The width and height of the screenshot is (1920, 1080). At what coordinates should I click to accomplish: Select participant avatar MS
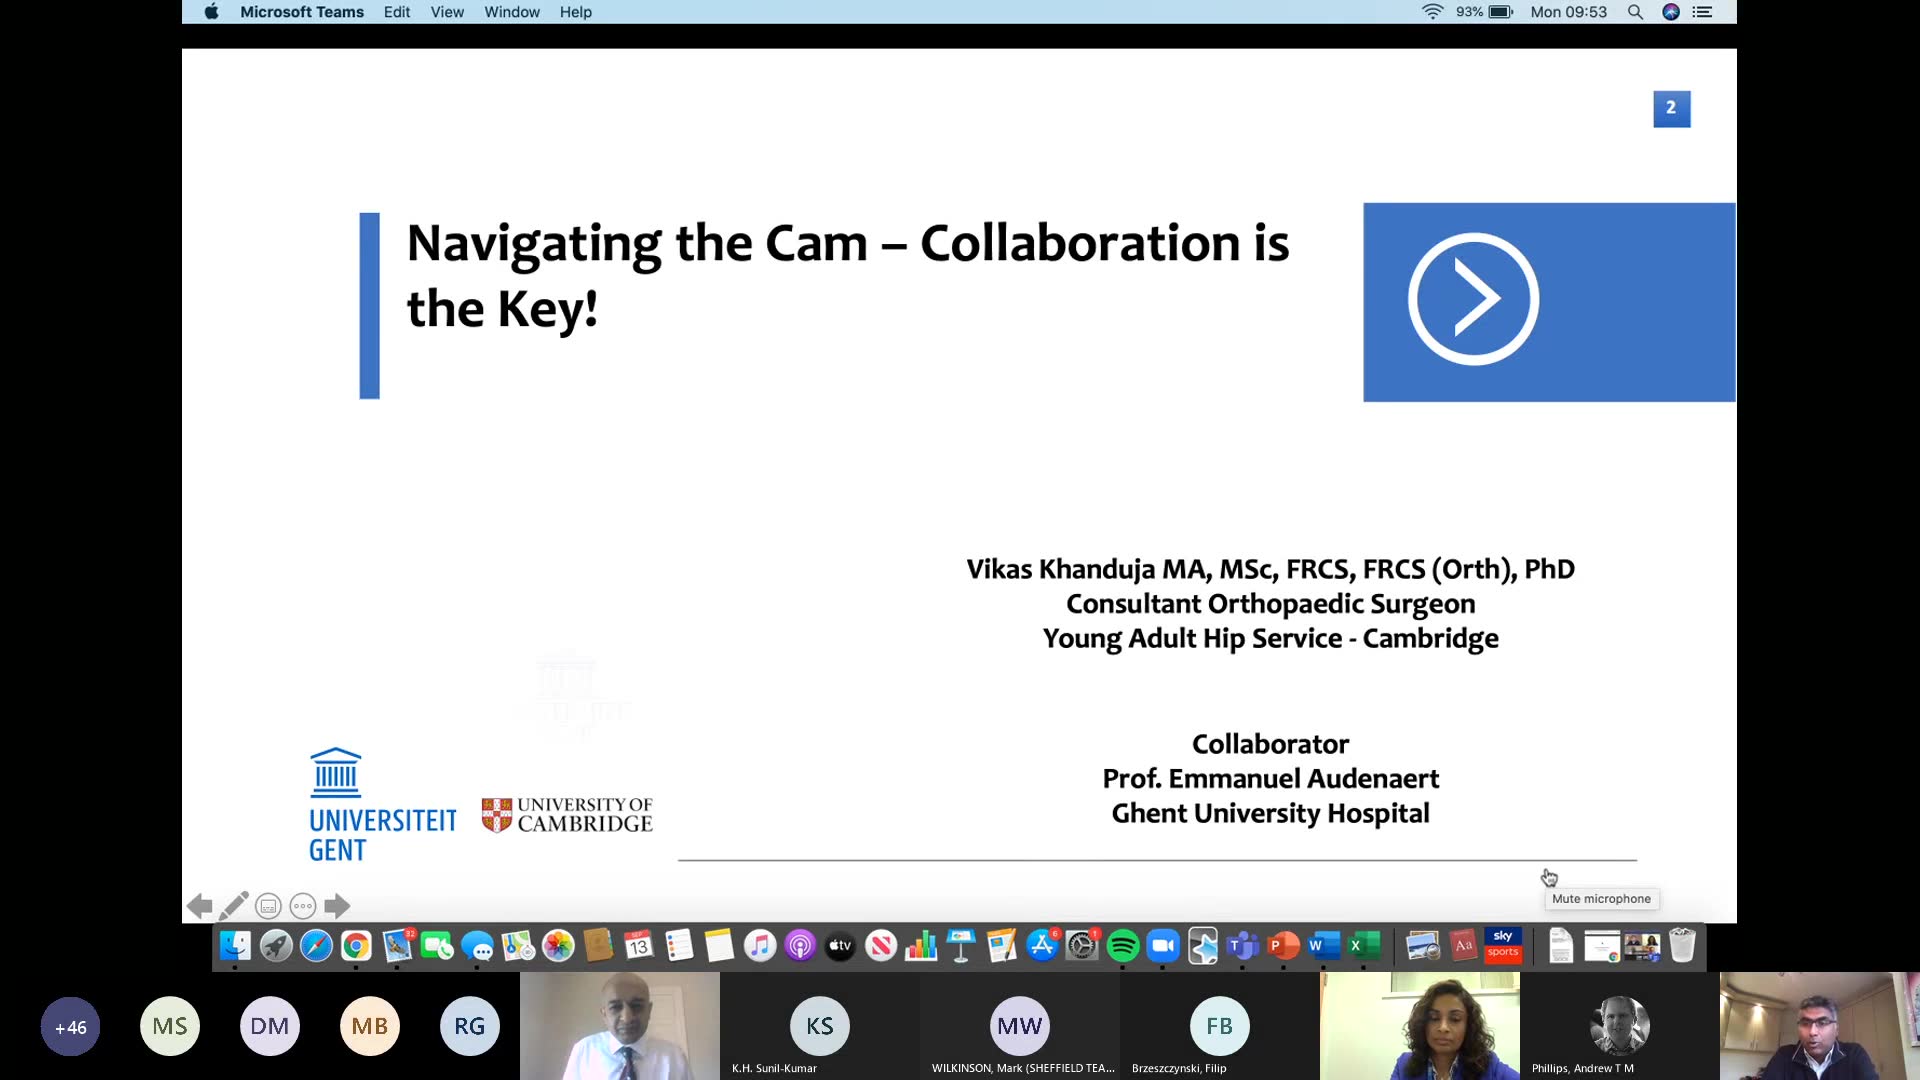pyautogui.click(x=170, y=1026)
